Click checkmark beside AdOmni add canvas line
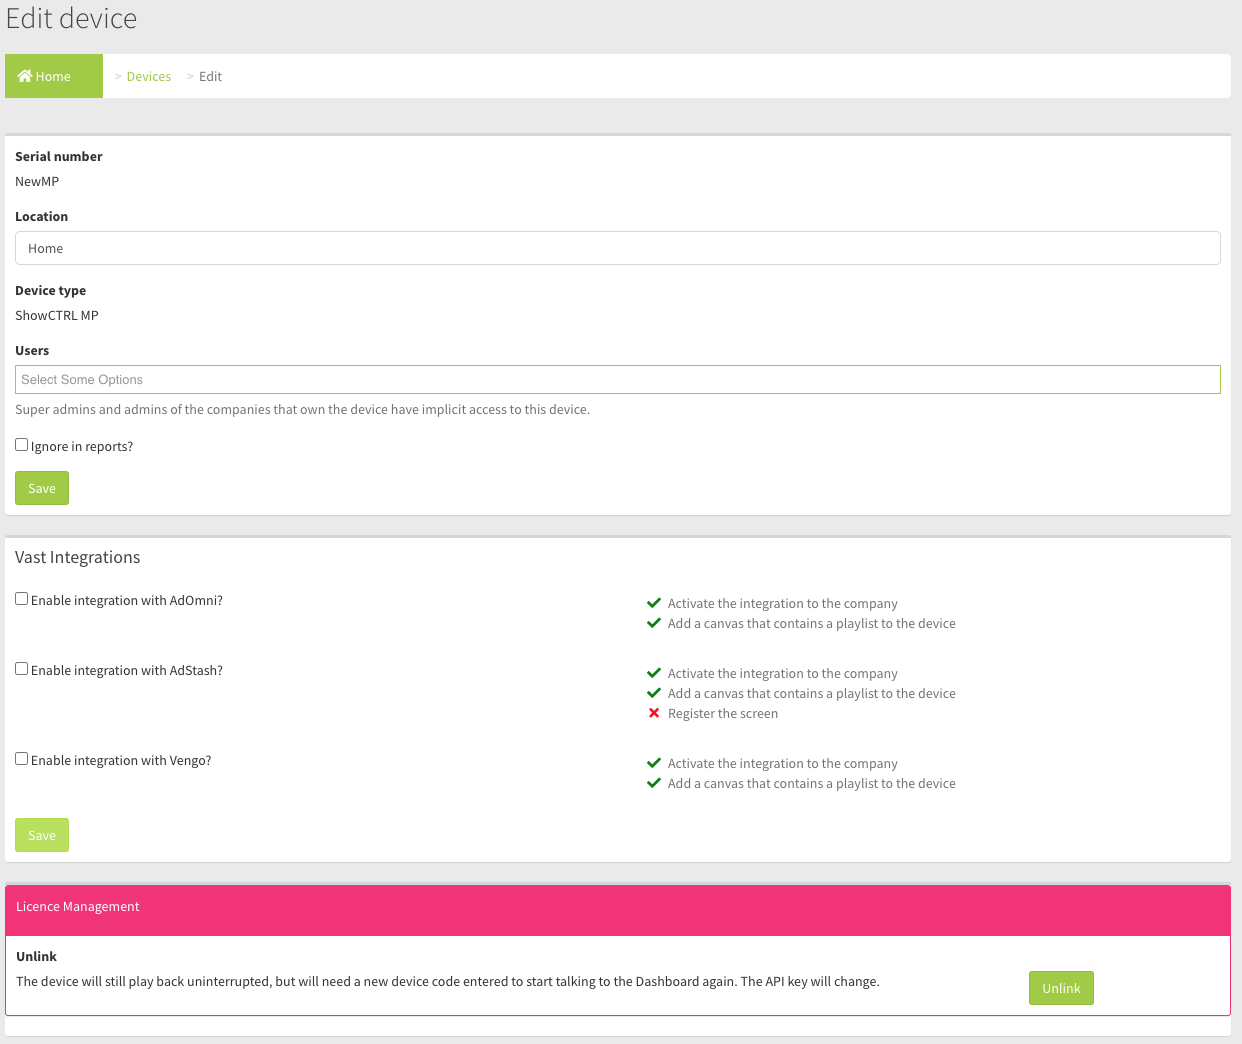Image resolution: width=1242 pixels, height=1044 pixels. coord(654,623)
